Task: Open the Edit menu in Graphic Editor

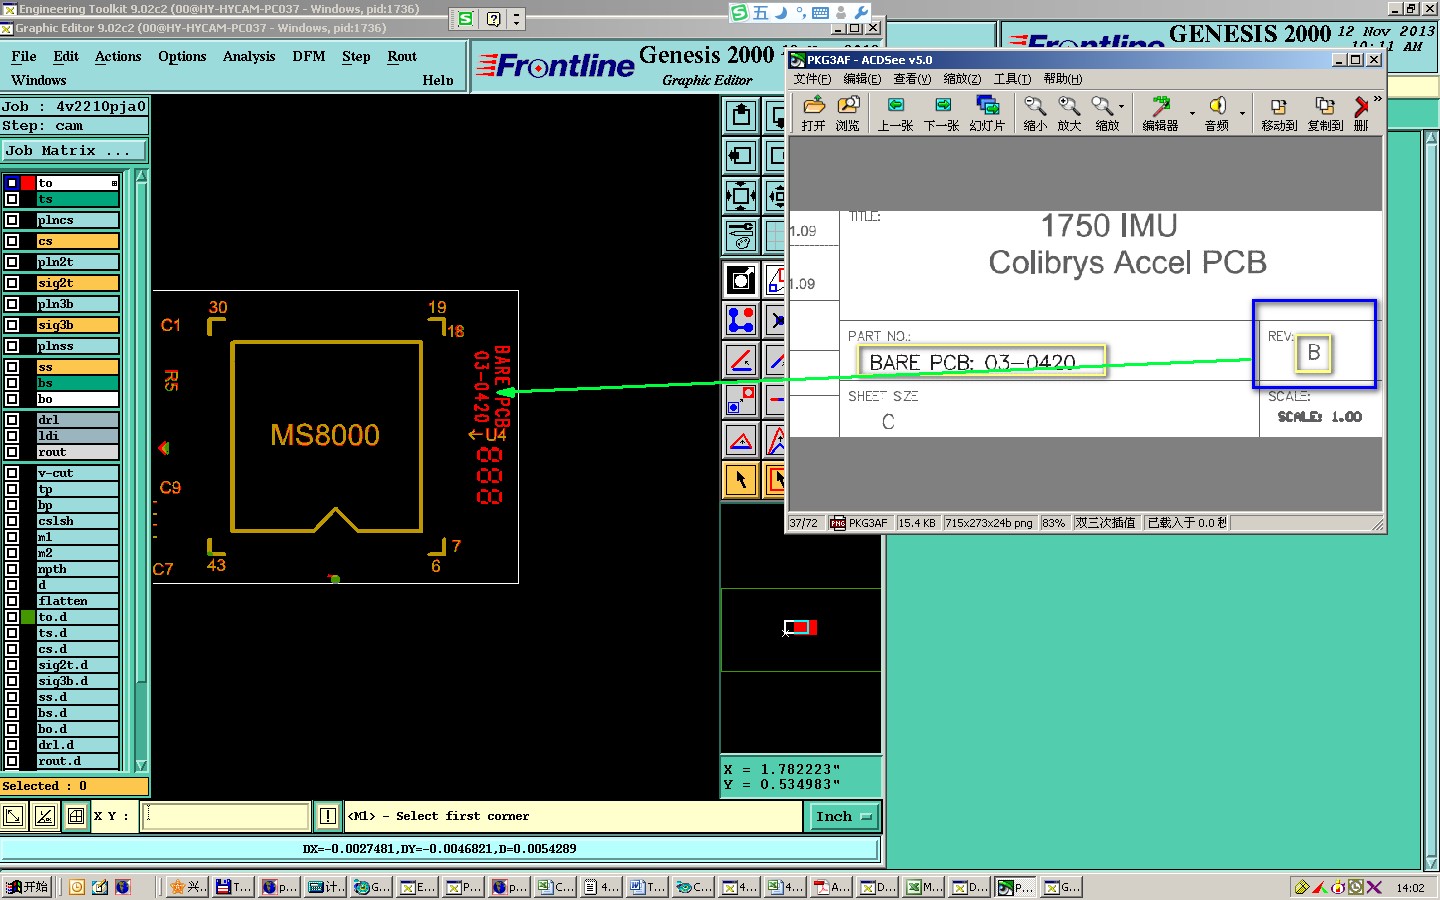Action: 66,57
